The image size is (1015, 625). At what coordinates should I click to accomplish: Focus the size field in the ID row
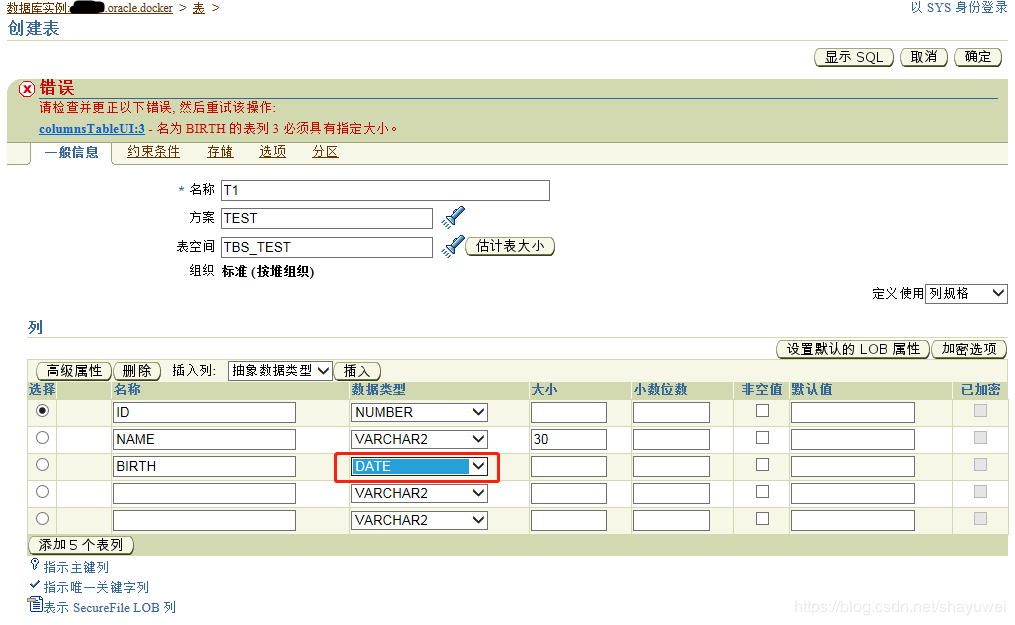(x=569, y=412)
